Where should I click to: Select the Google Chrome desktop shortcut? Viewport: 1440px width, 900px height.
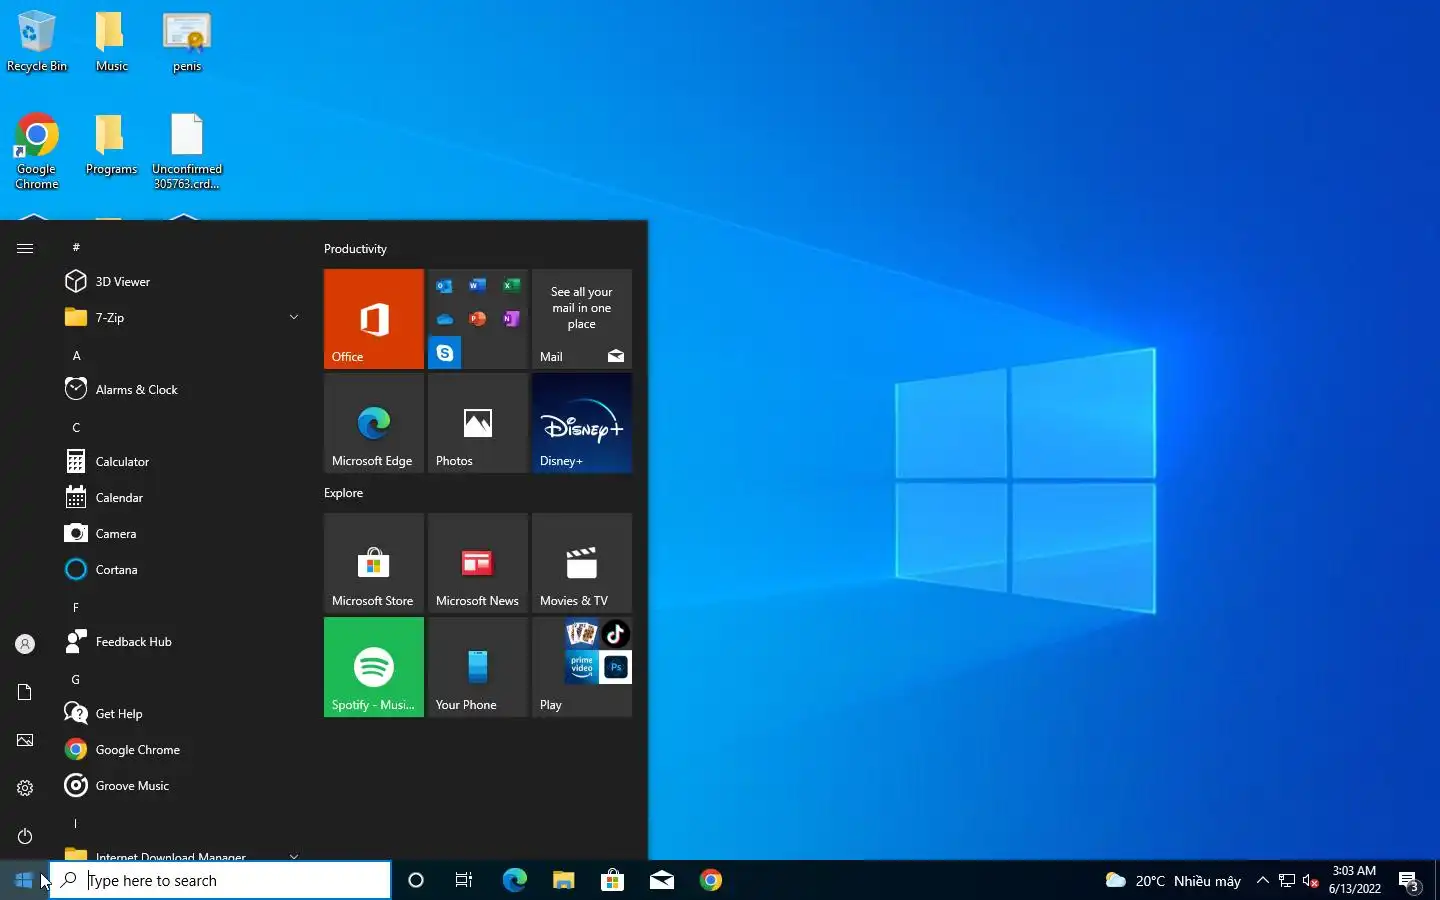(37, 152)
